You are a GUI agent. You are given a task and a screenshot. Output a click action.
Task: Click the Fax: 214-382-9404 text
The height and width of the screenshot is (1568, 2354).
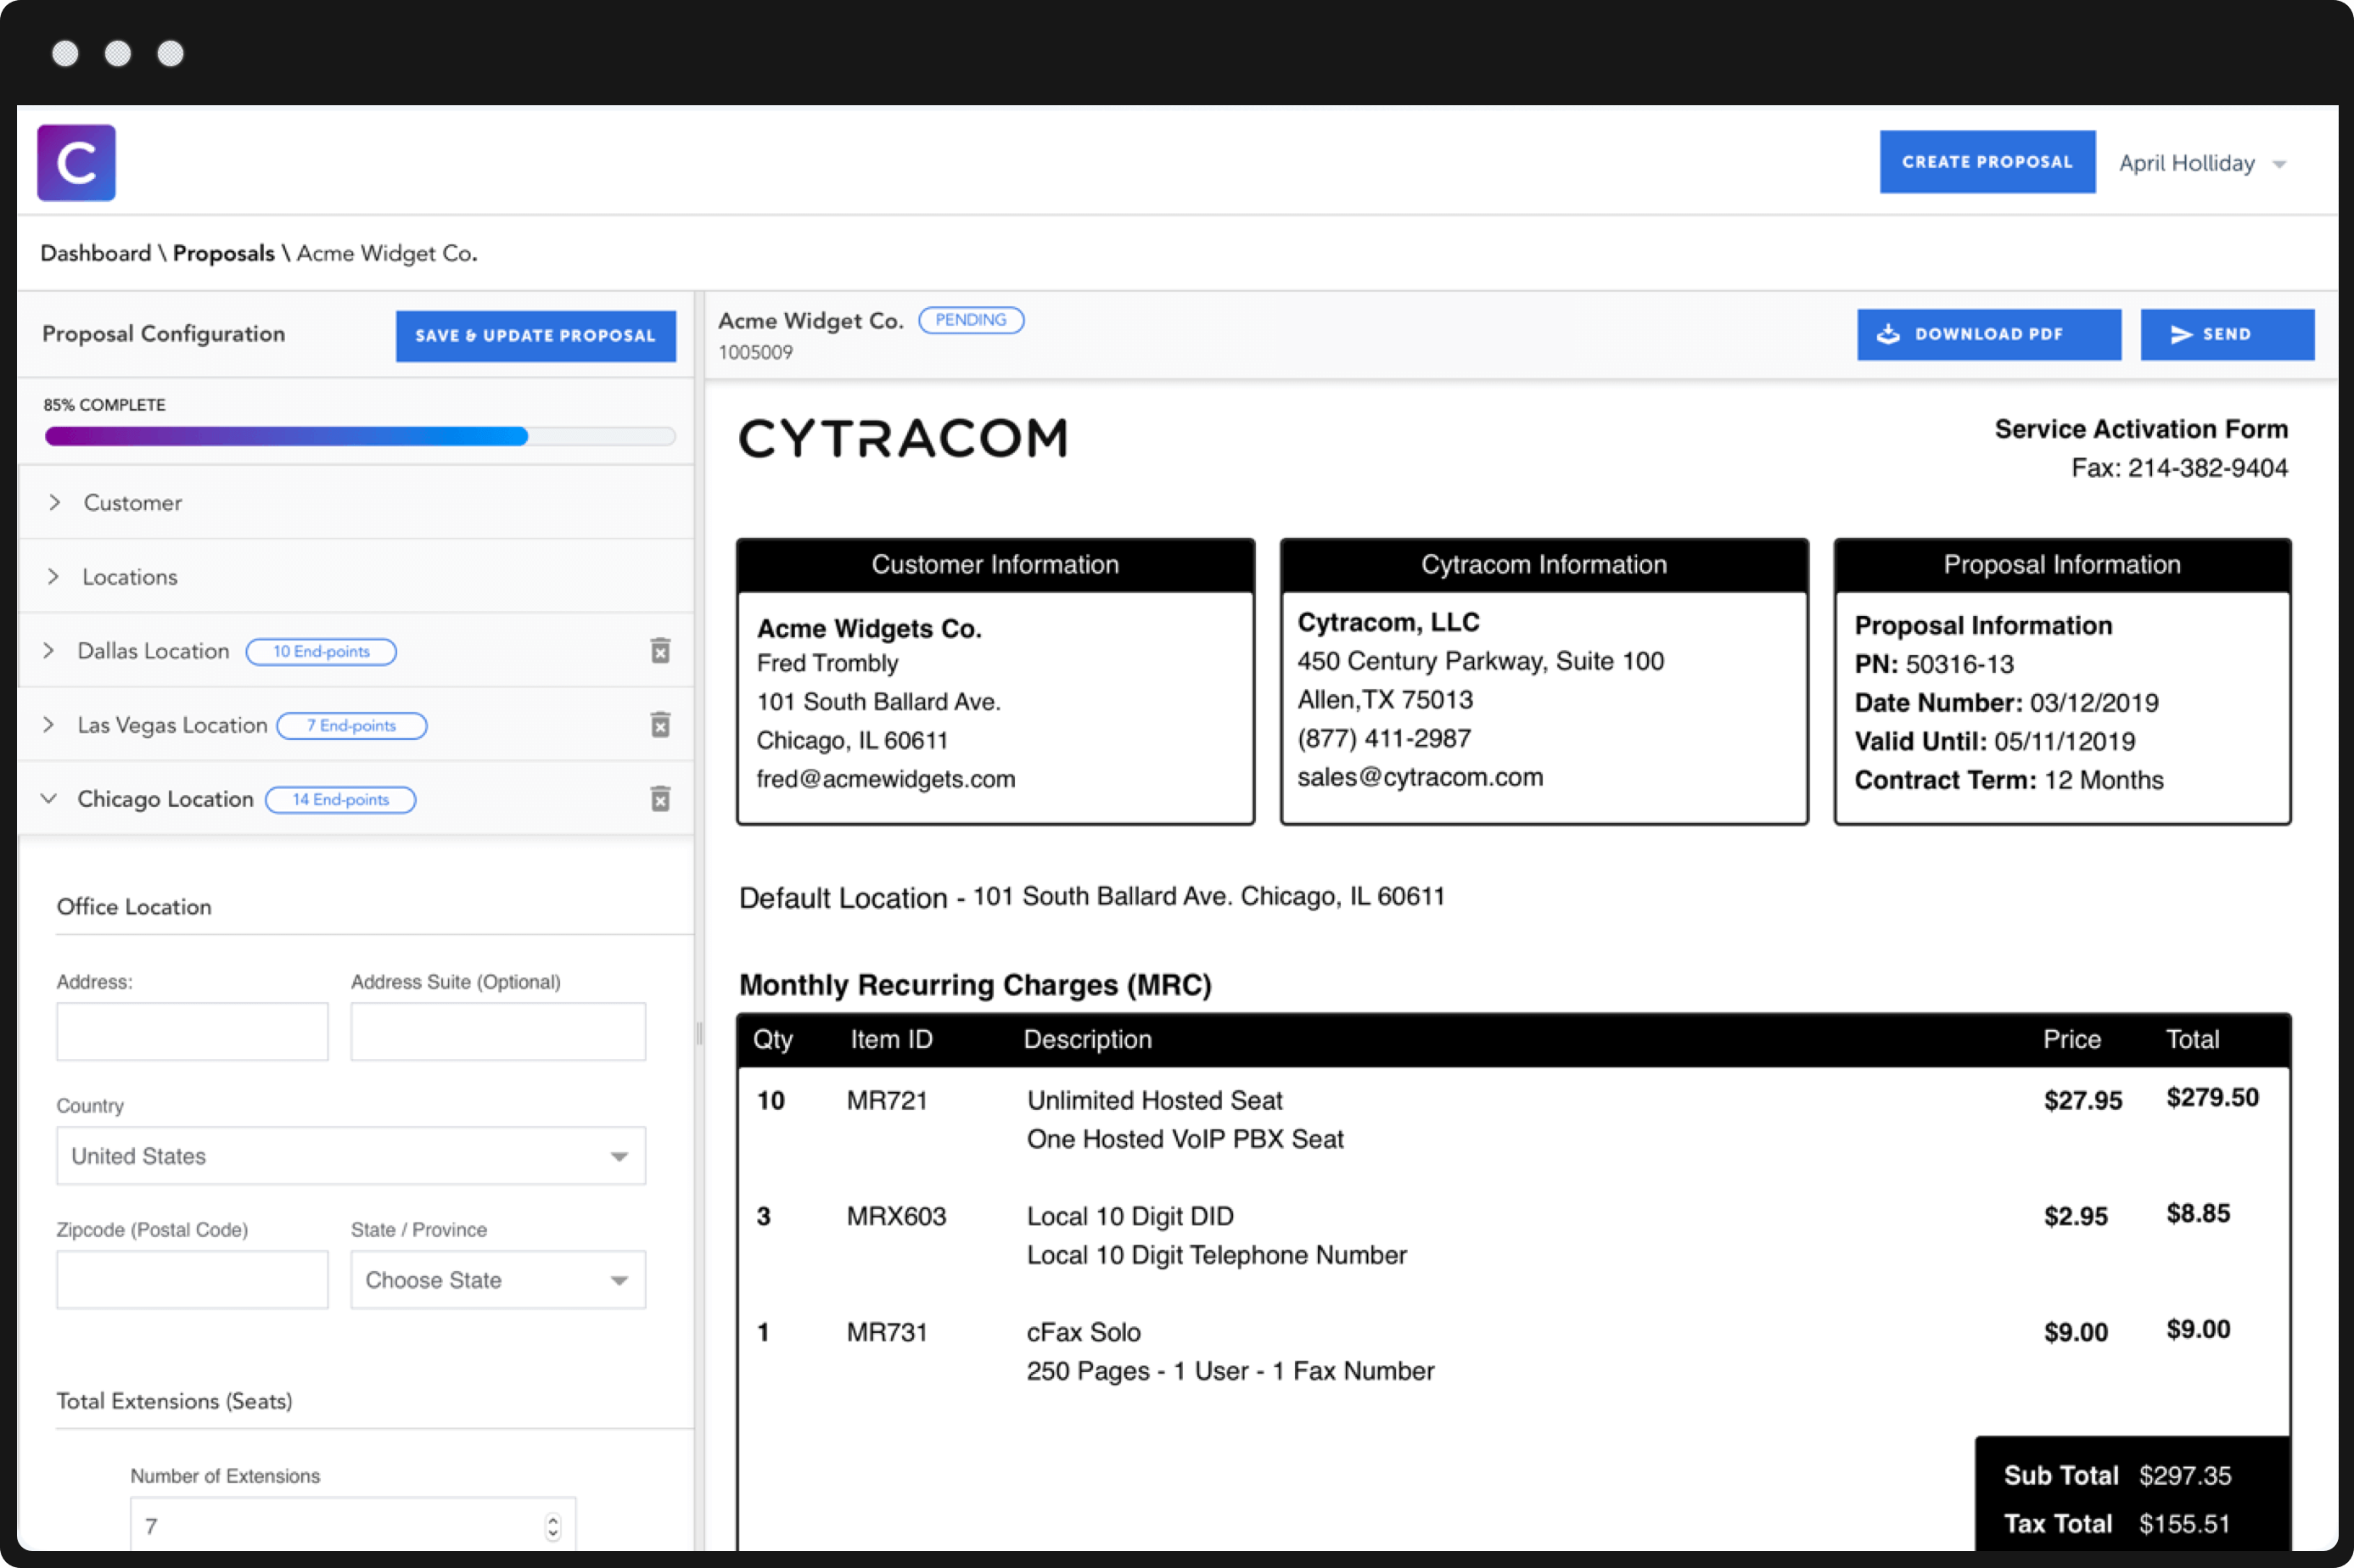[x=2179, y=469]
